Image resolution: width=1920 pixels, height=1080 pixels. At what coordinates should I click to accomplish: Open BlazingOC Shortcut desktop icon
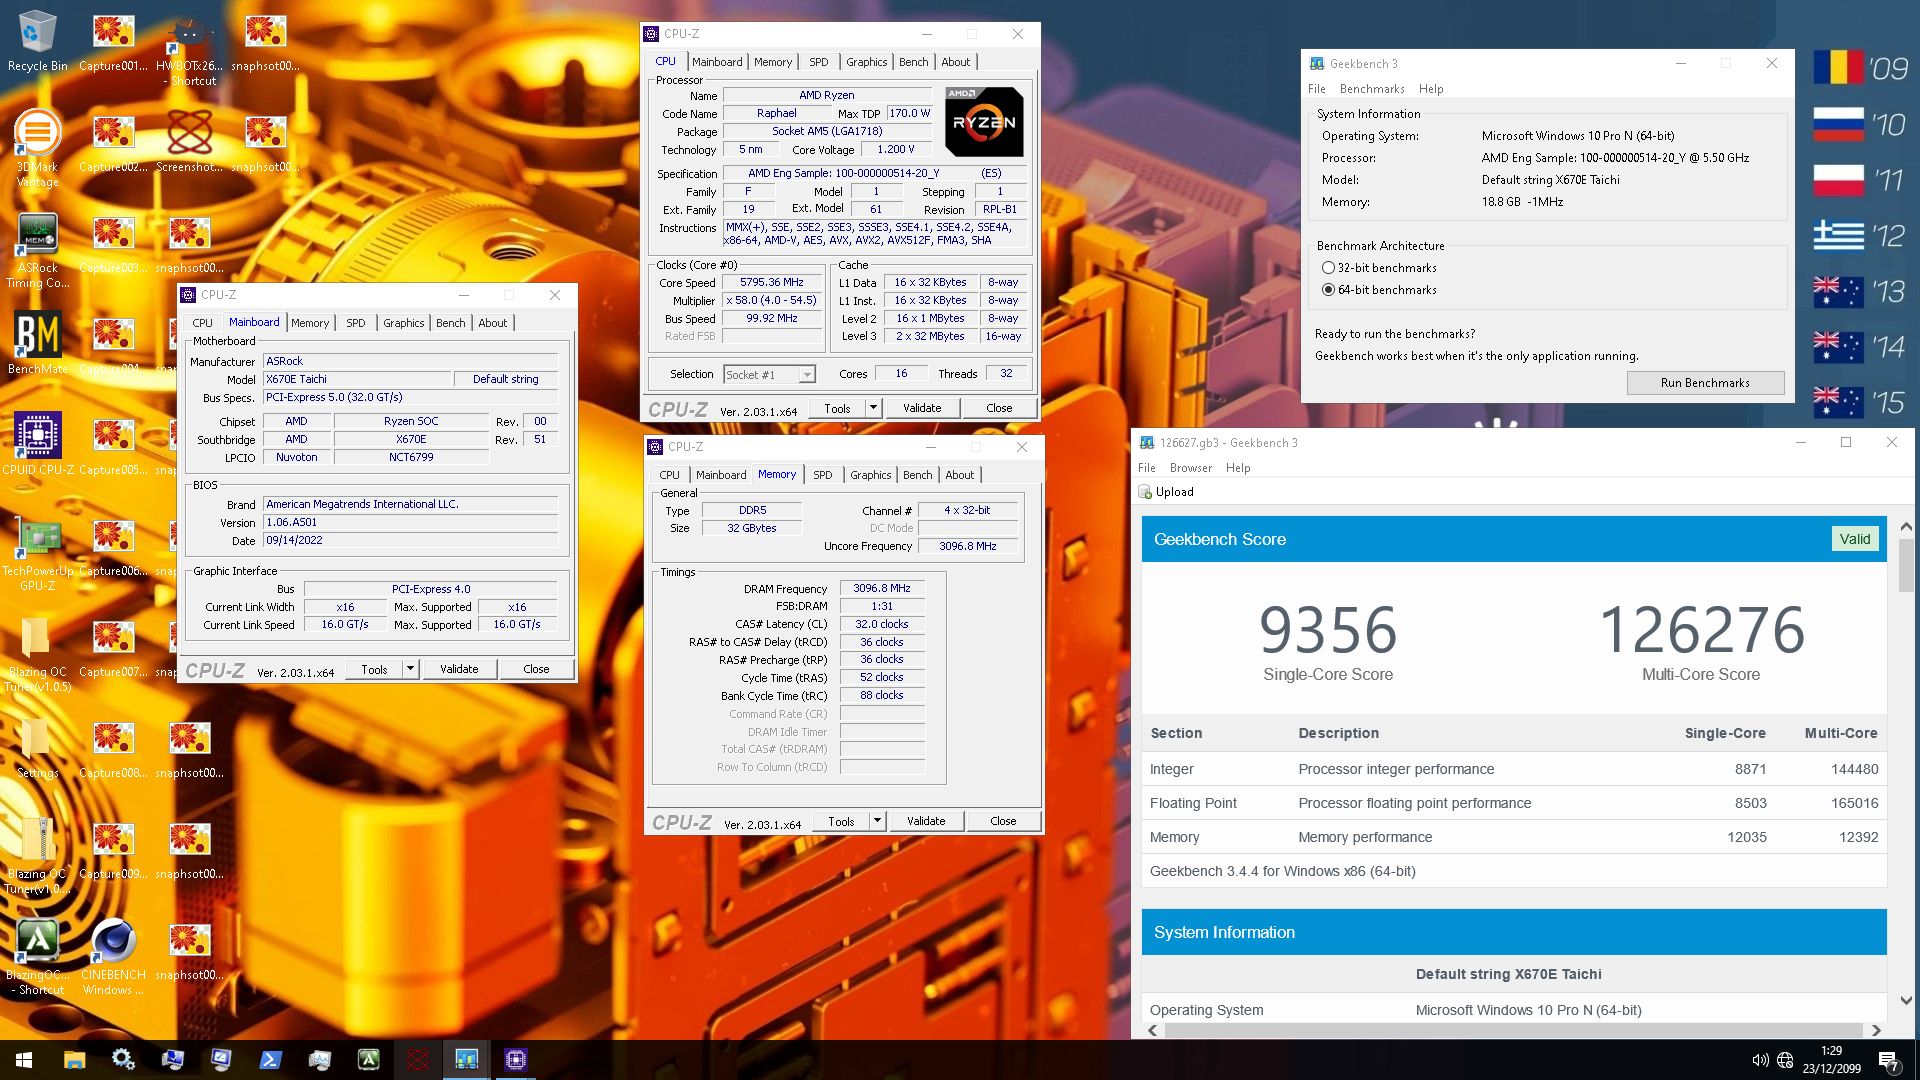[x=37, y=957]
